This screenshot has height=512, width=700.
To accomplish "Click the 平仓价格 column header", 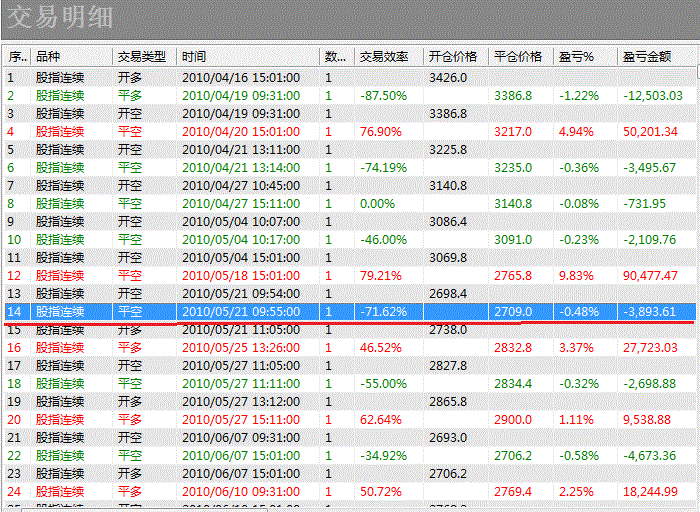I will 518,57.
